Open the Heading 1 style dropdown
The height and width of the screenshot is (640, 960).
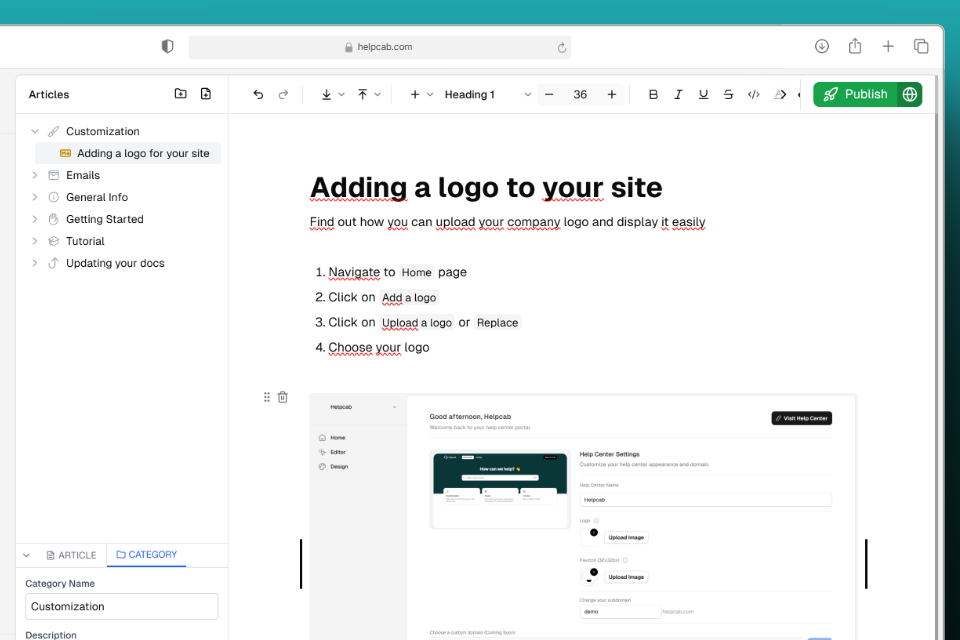click(487, 94)
